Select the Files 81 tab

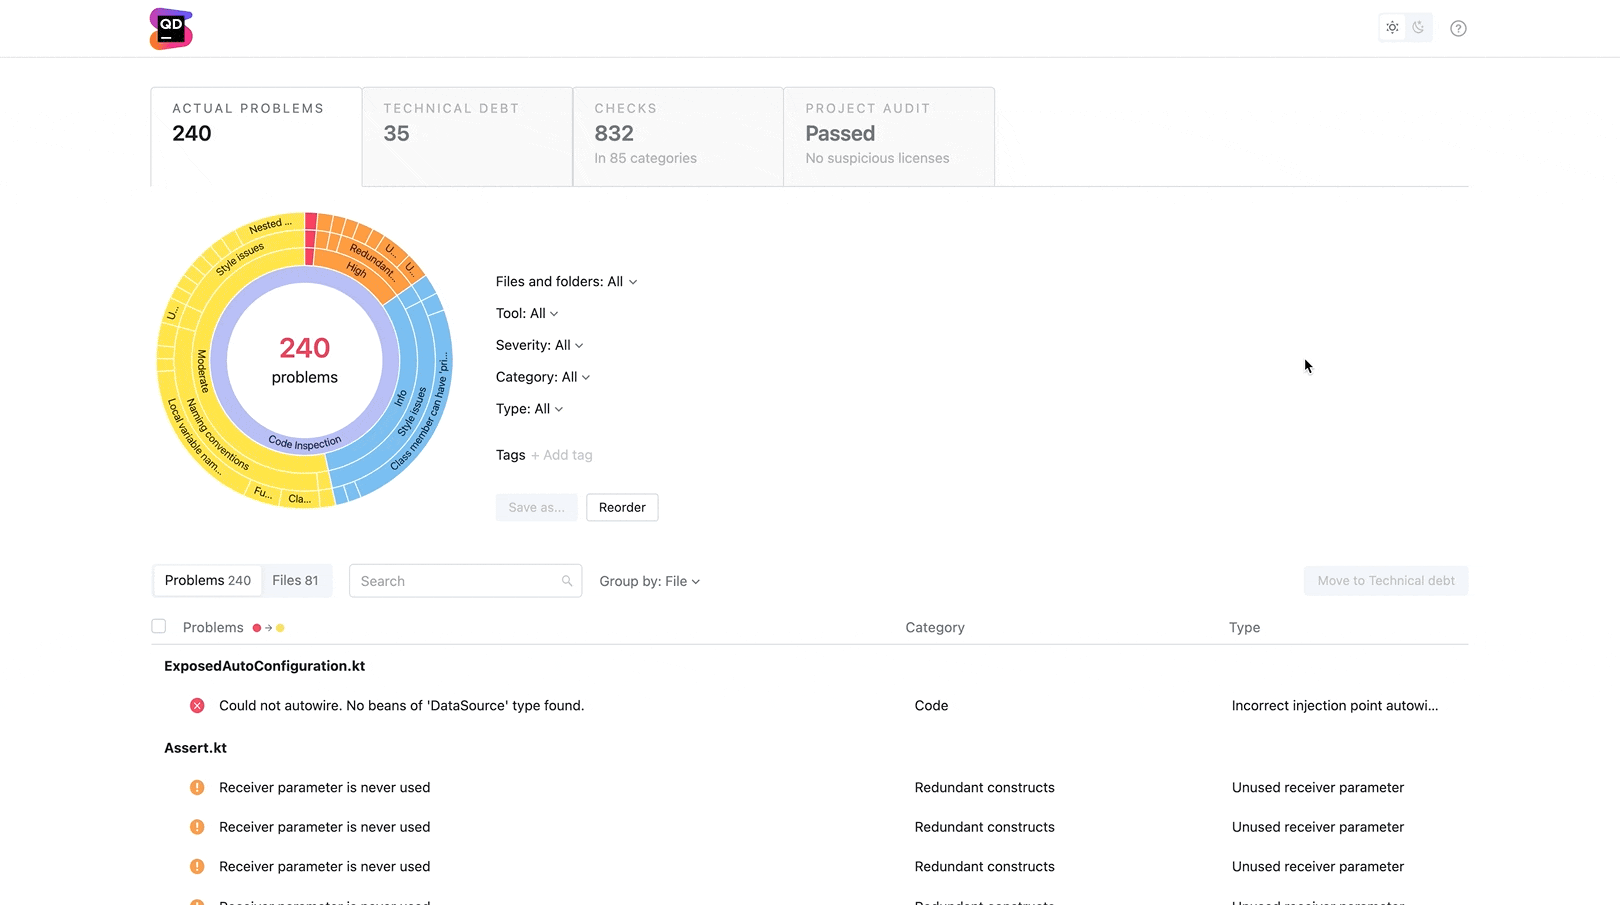click(295, 580)
